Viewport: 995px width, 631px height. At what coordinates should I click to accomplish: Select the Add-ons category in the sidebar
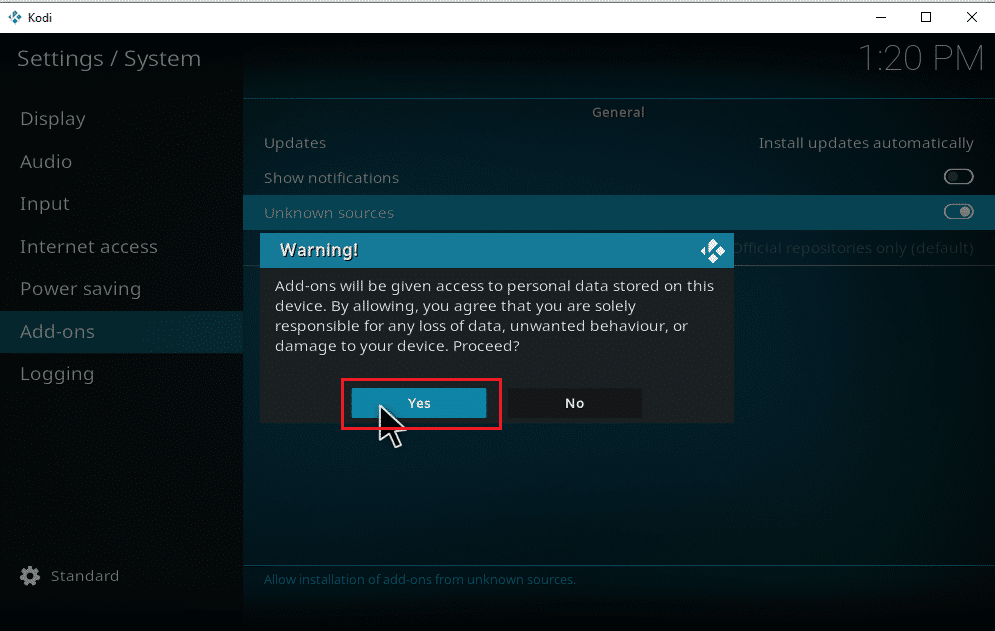(57, 331)
